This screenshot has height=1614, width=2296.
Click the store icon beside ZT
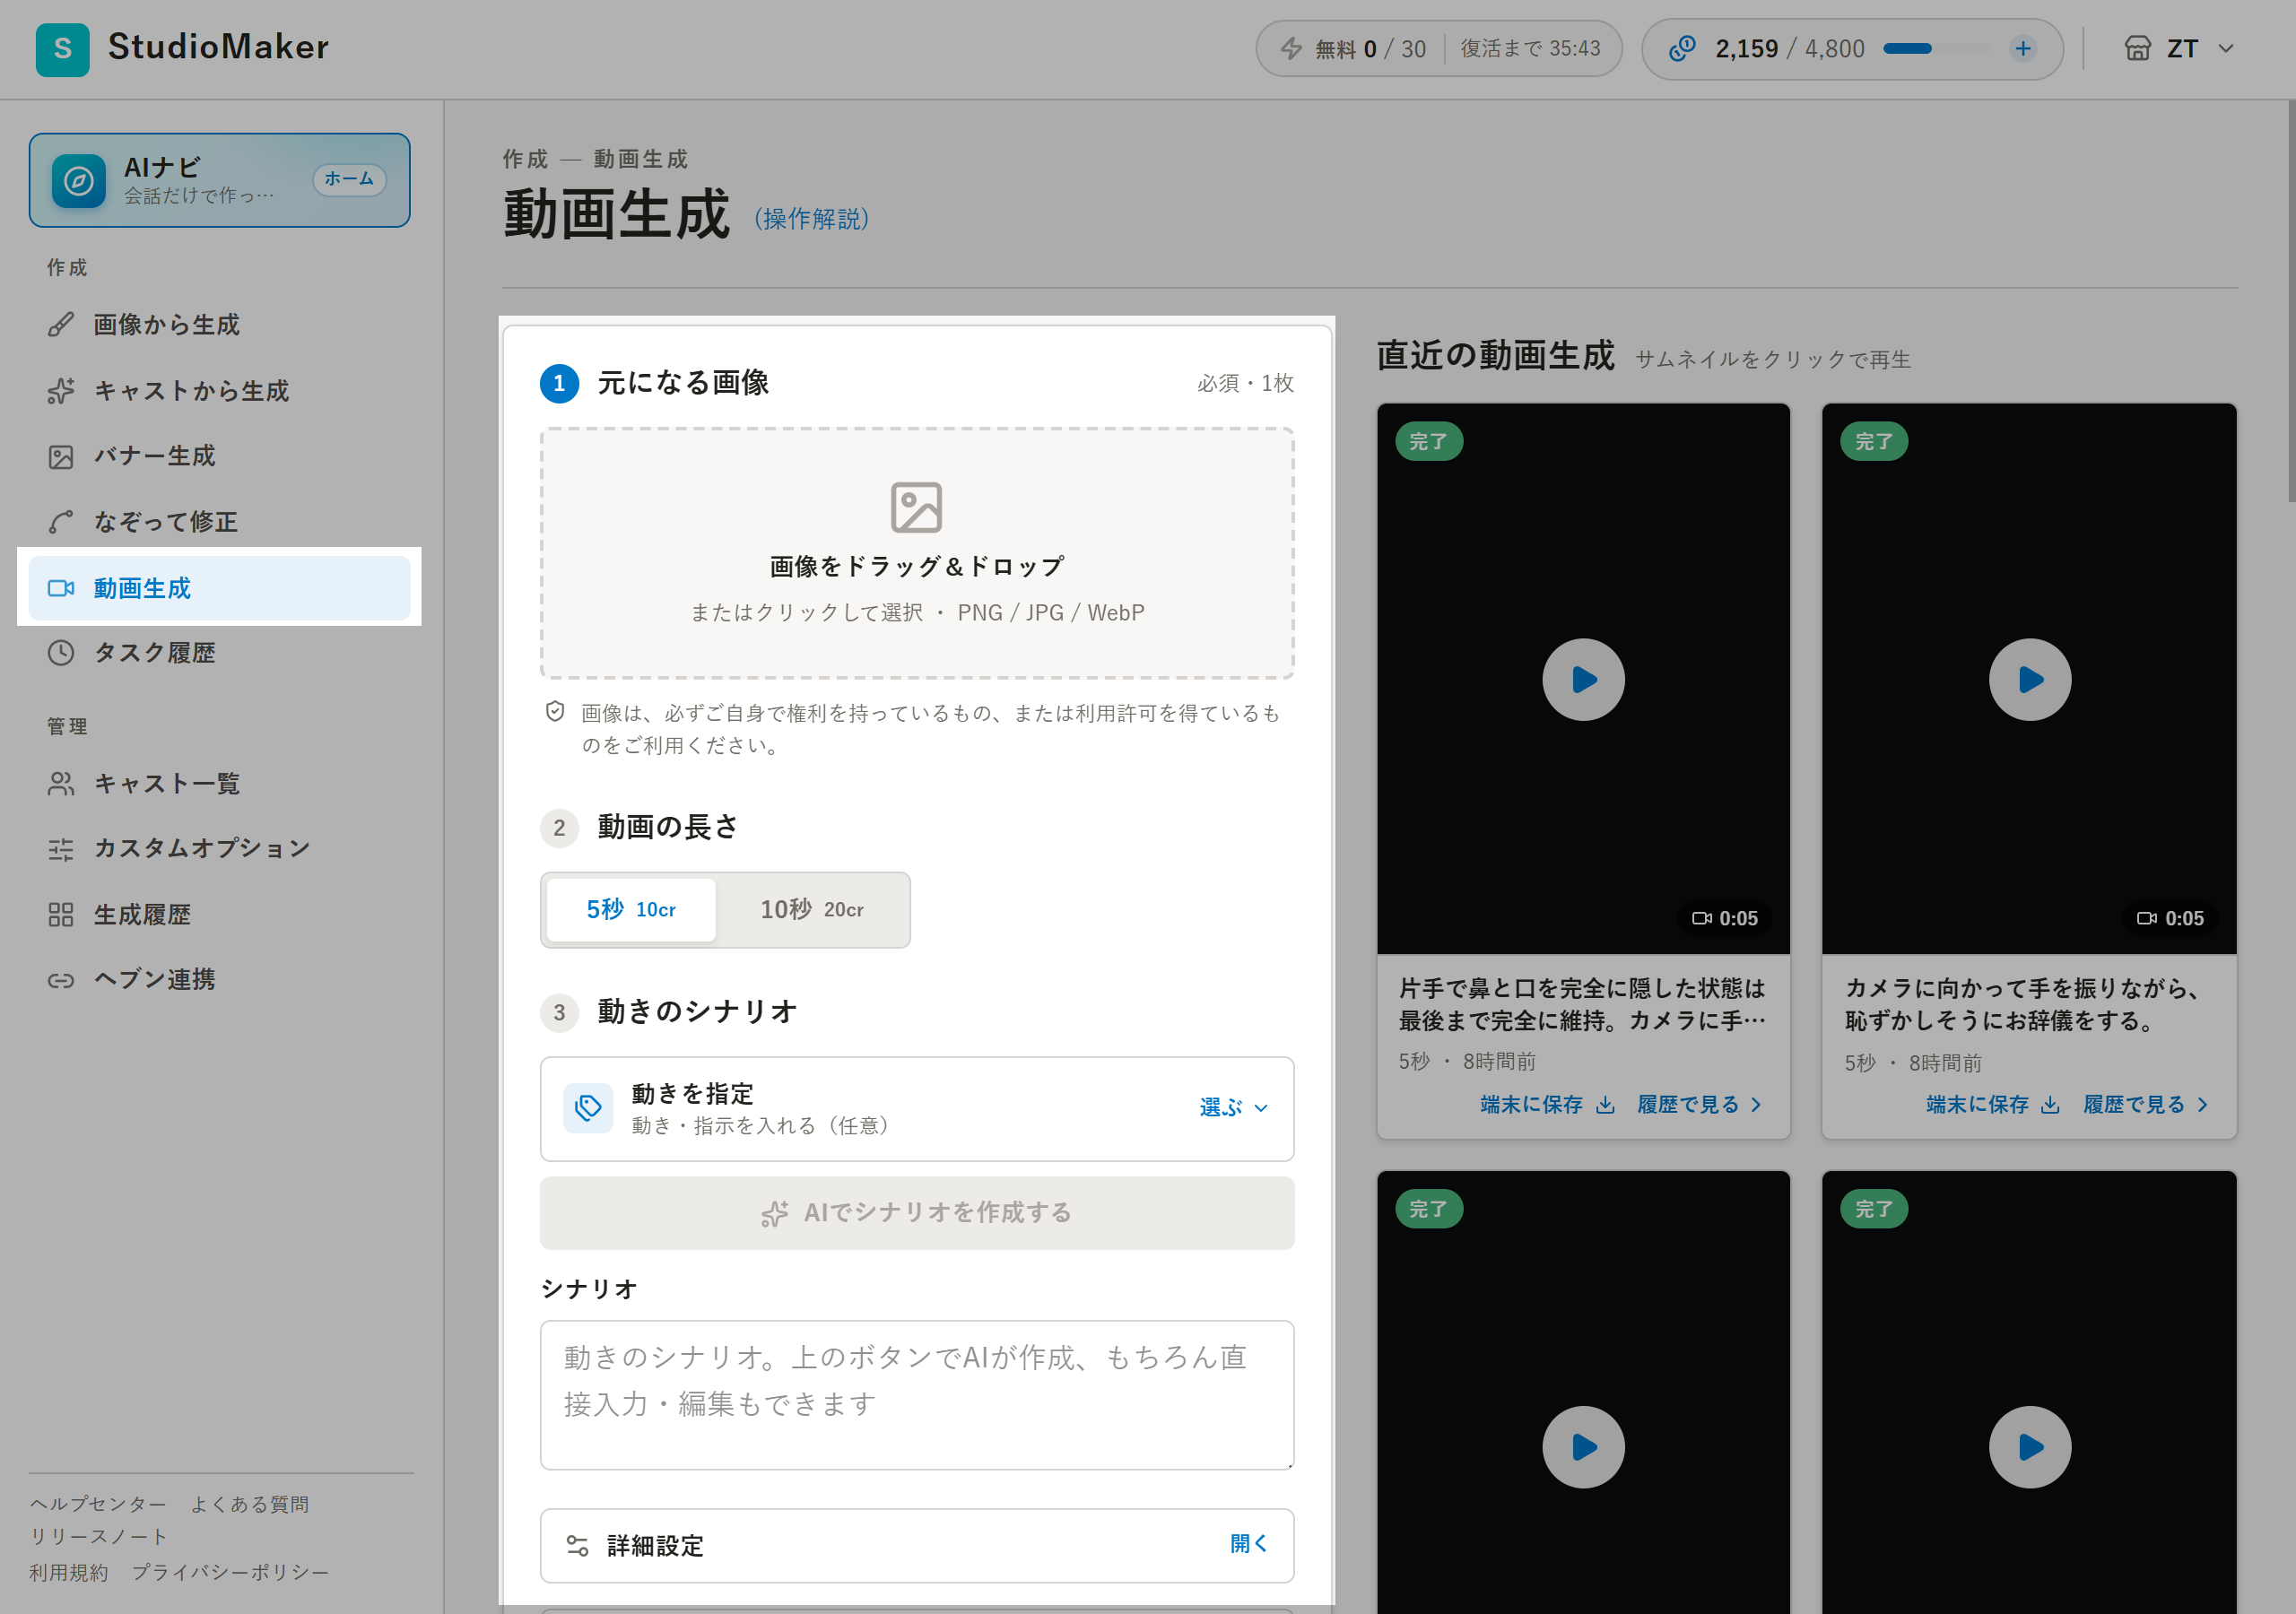[x=2137, y=49]
